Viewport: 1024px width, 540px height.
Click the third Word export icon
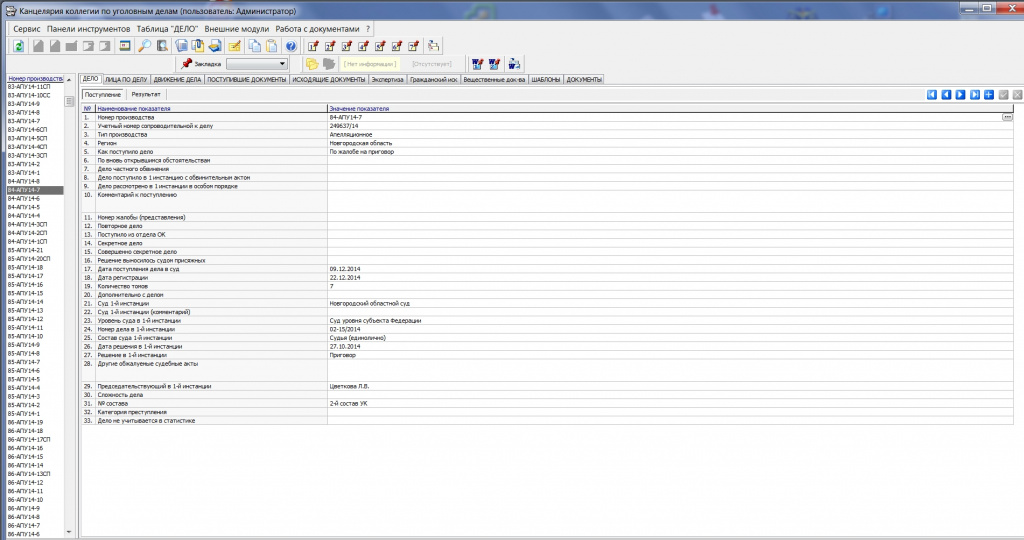515,64
